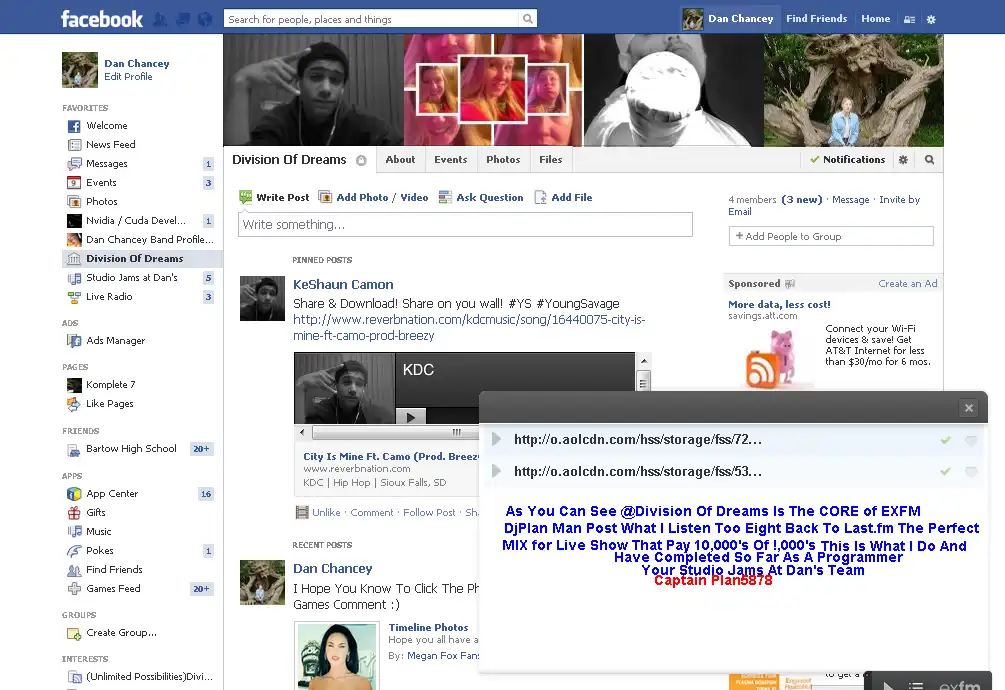Love the second aolcdn track heart
1005x690 pixels.
click(x=971, y=472)
